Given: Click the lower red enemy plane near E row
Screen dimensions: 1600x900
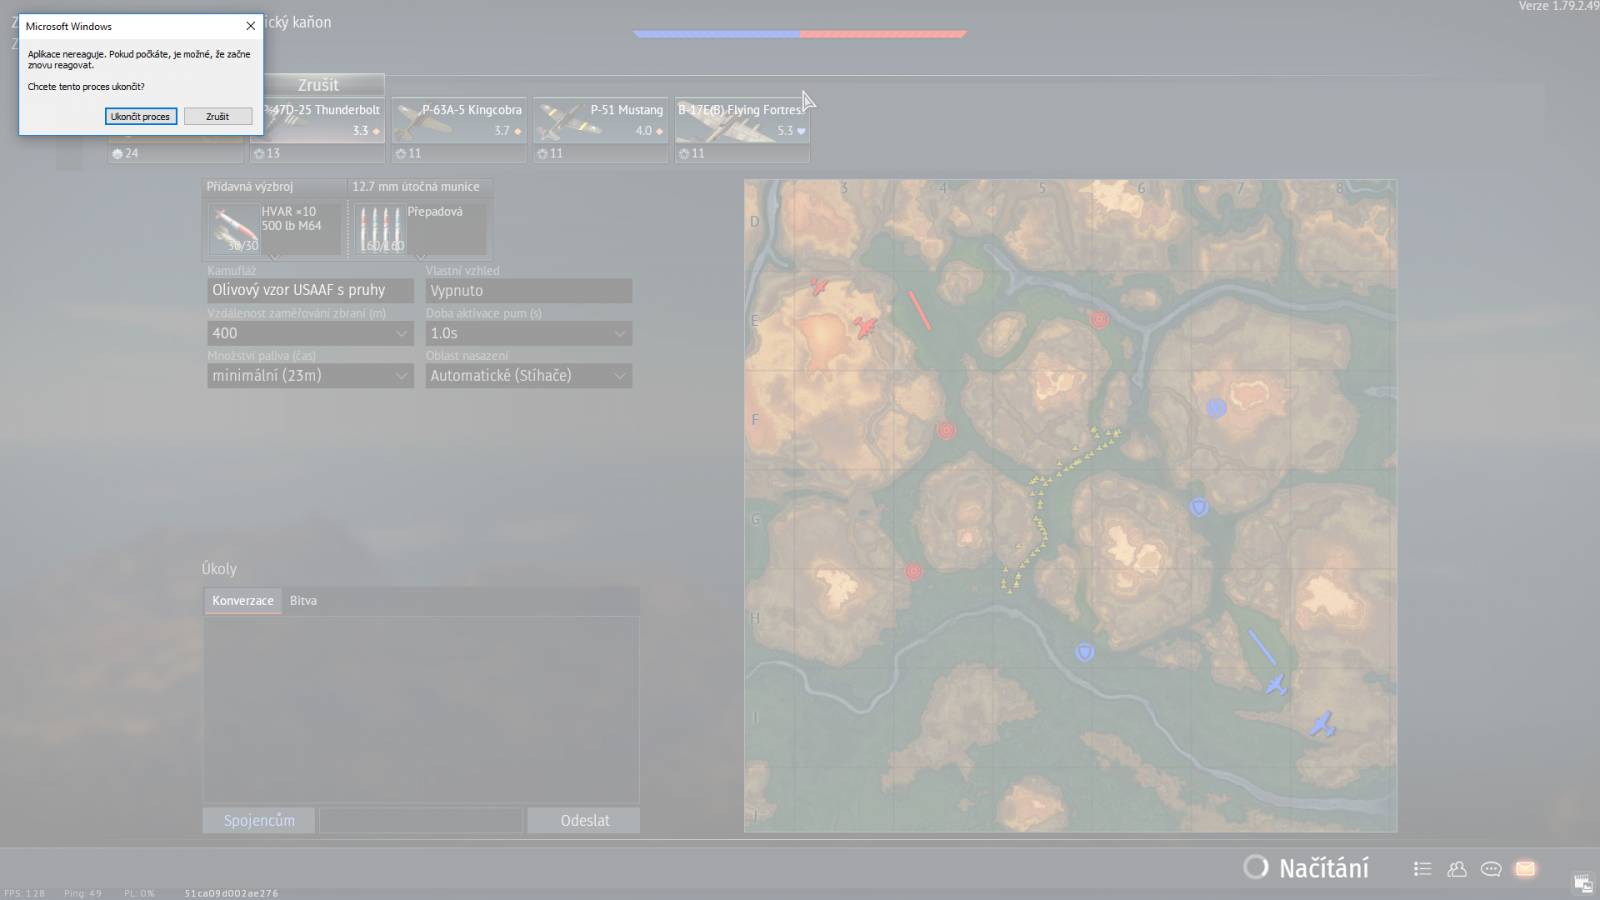Looking at the screenshot, I should [x=865, y=327].
